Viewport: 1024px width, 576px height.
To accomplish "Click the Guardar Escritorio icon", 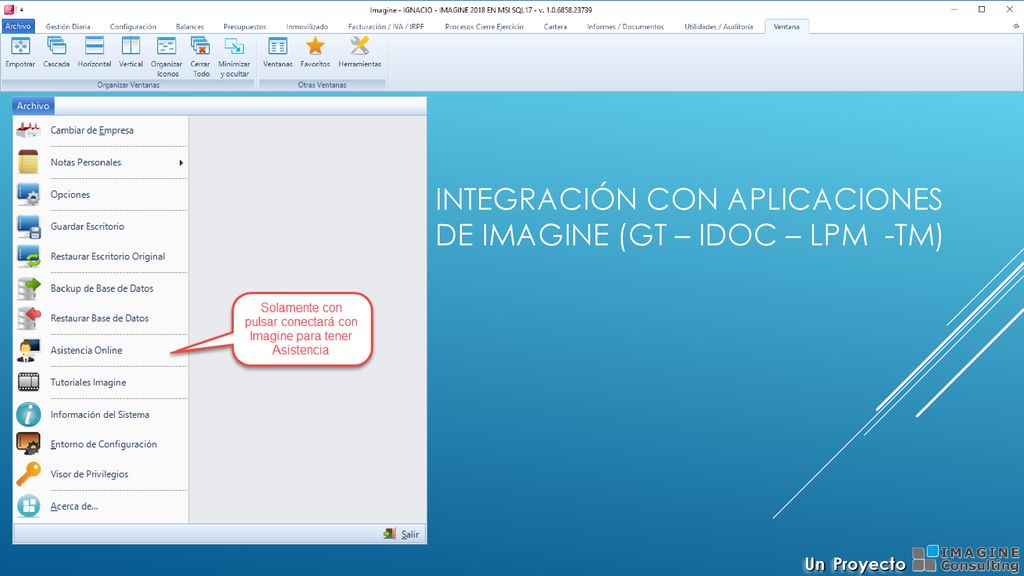I will 28,226.
